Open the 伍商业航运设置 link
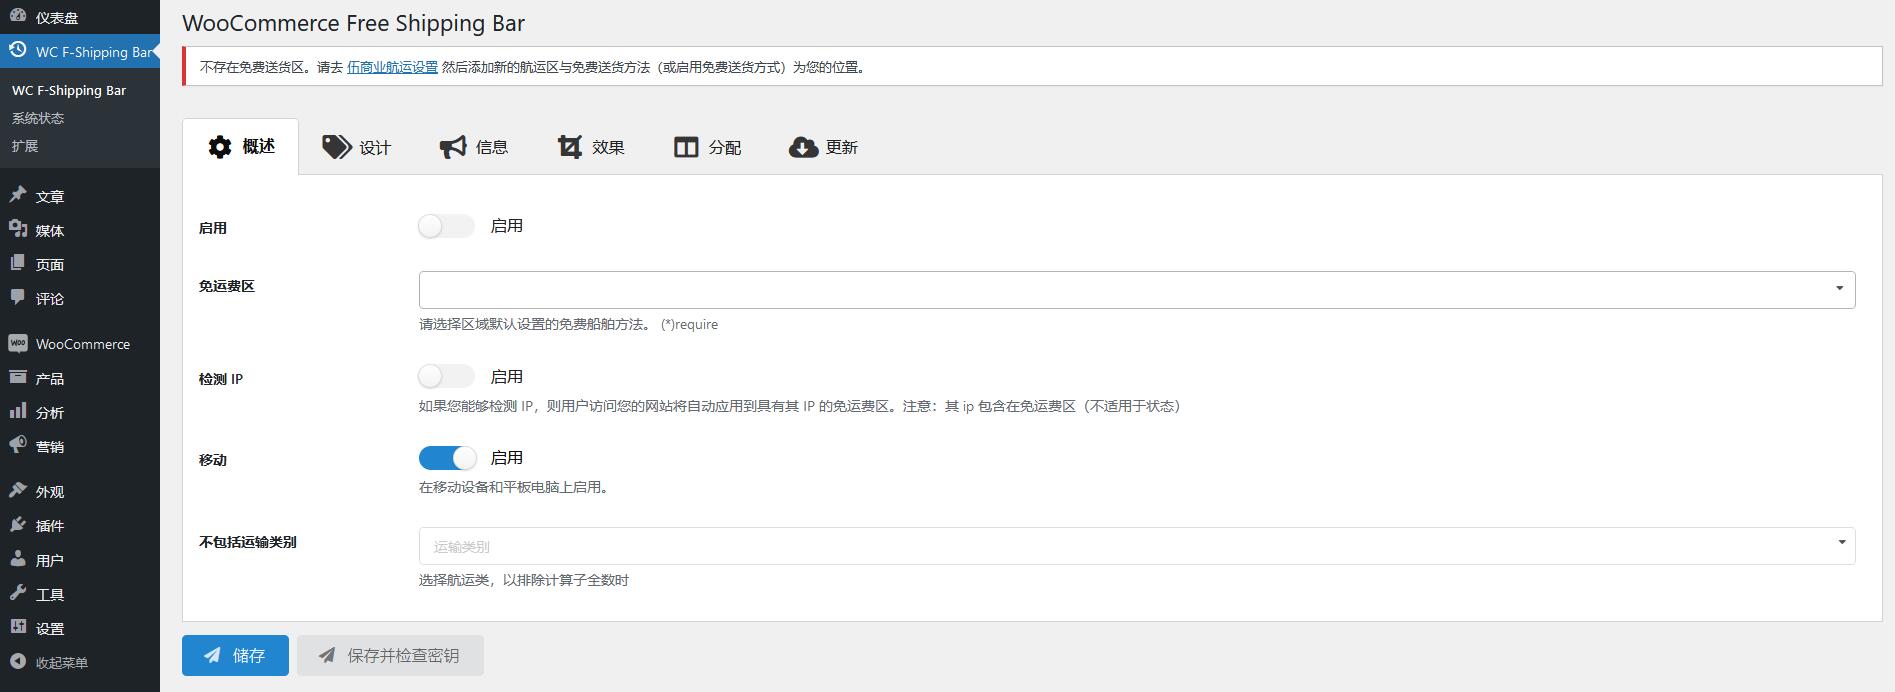Image resolution: width=1895 pixels, height=692 pixels. [x=392, y=67]
